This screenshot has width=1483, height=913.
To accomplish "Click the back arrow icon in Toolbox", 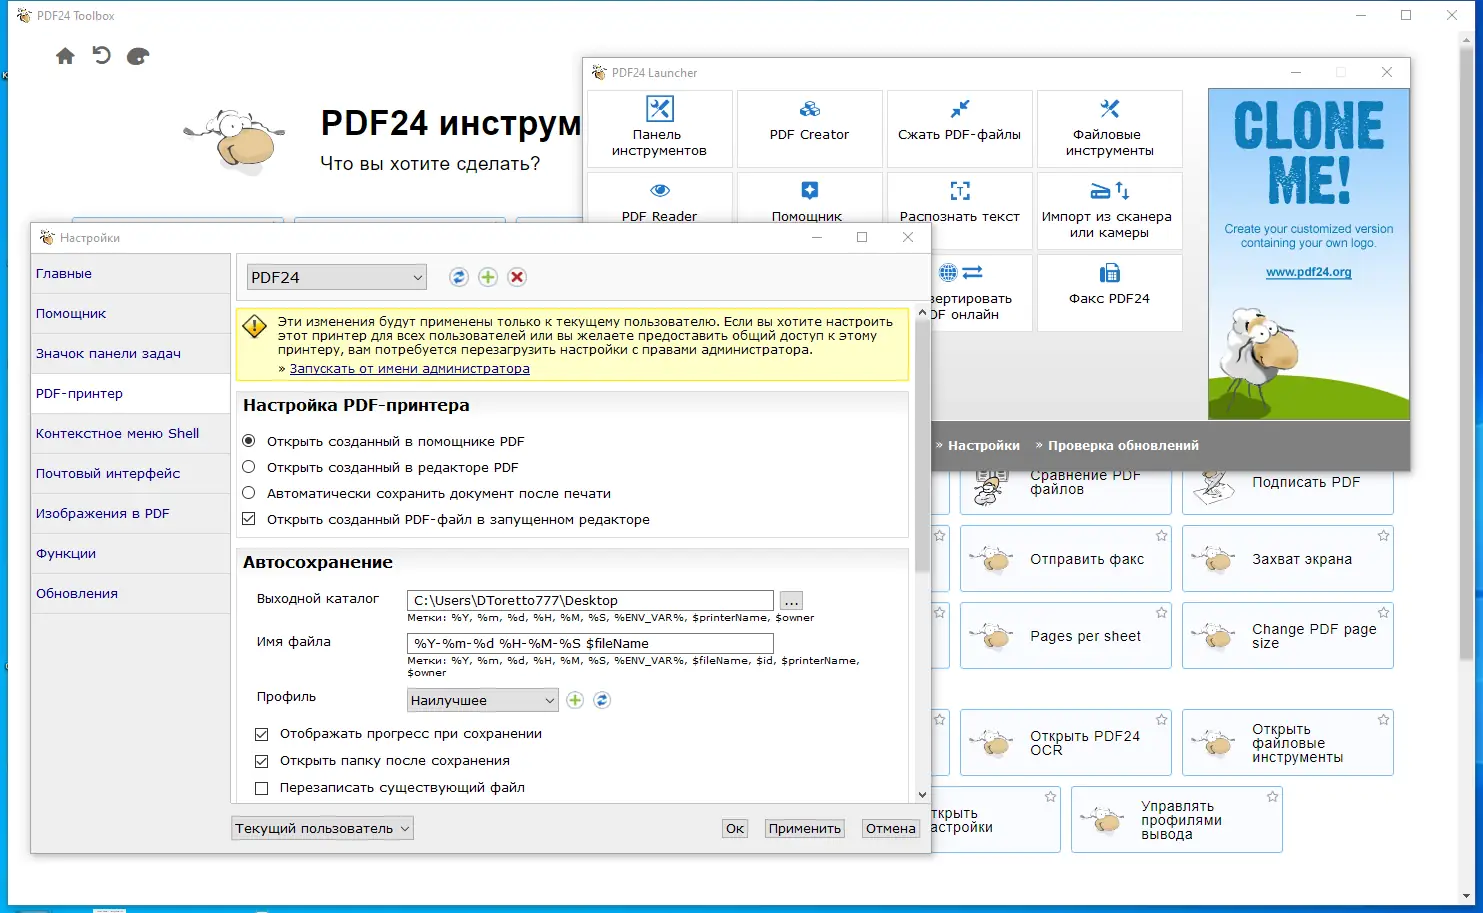I will click(x=101, y=55).
